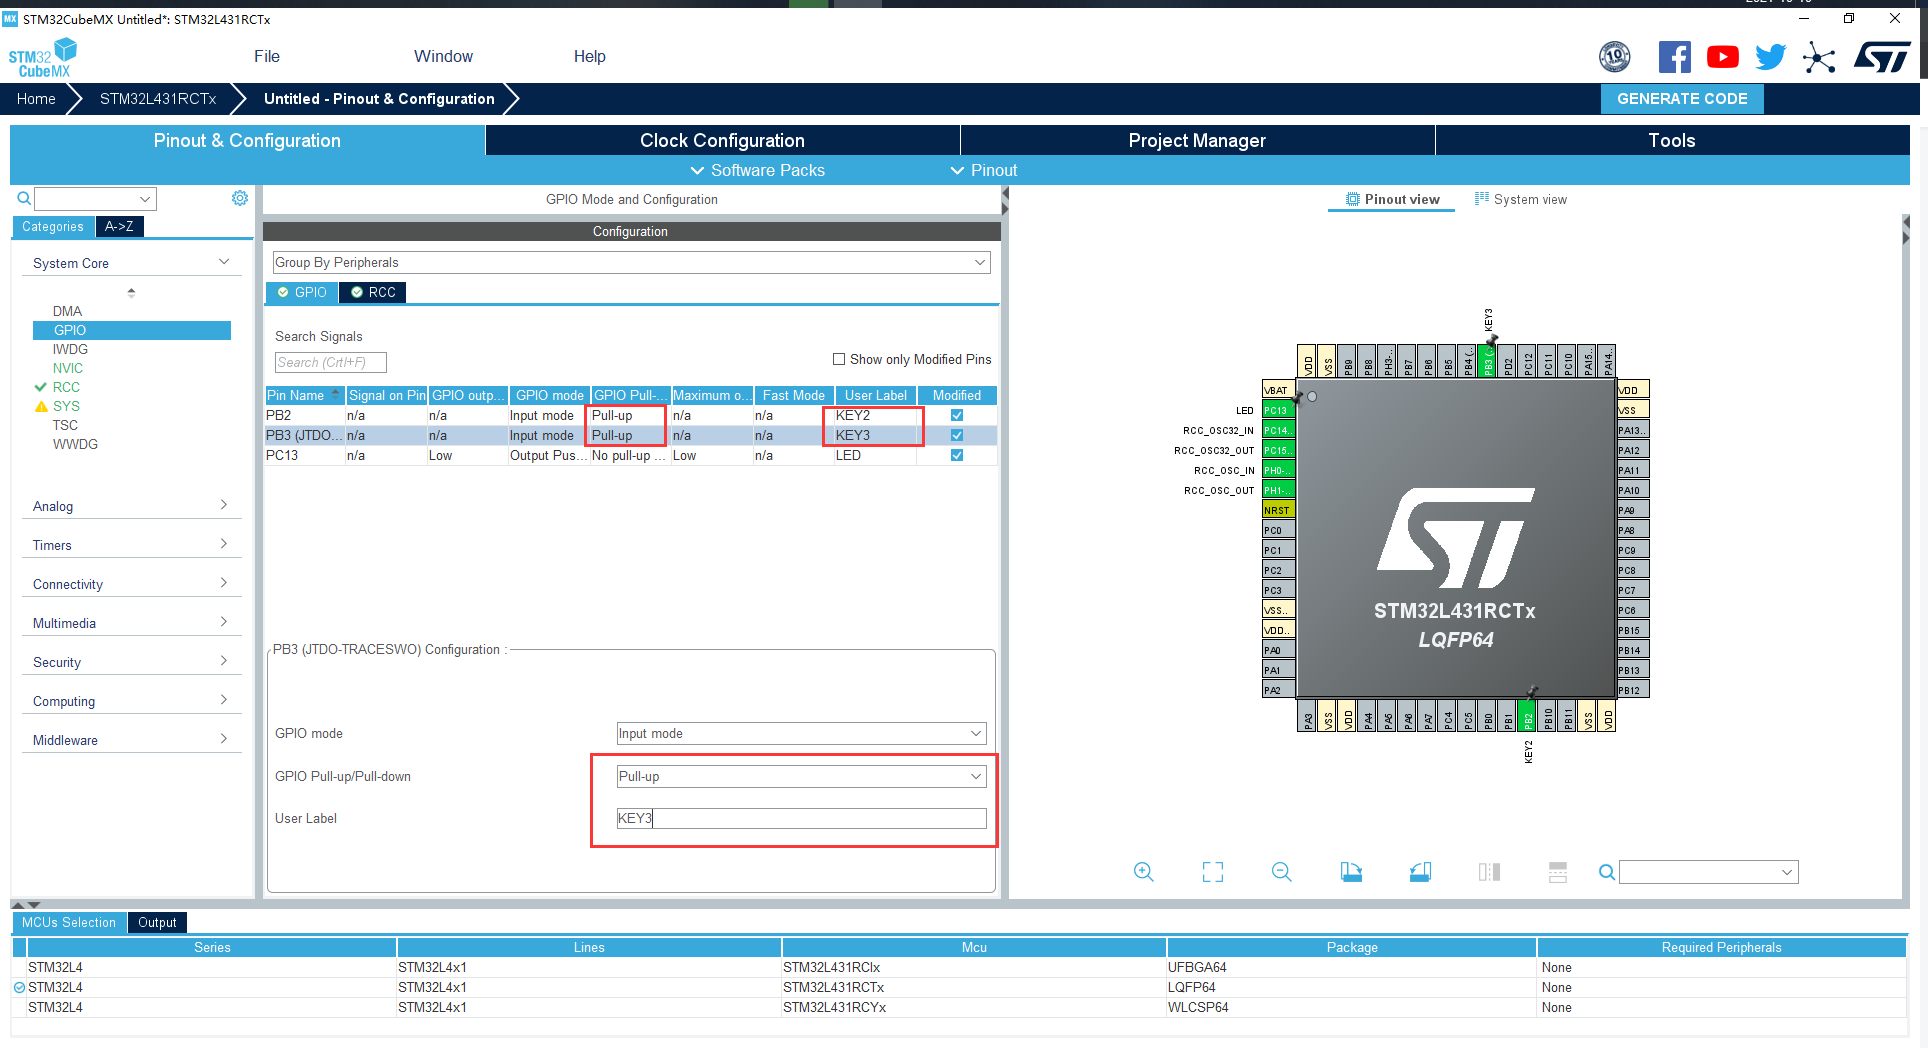This screenshot has width=1928, height=1048.
Task: Click the ST logo in the header
Action: [x=1882, y=57]
